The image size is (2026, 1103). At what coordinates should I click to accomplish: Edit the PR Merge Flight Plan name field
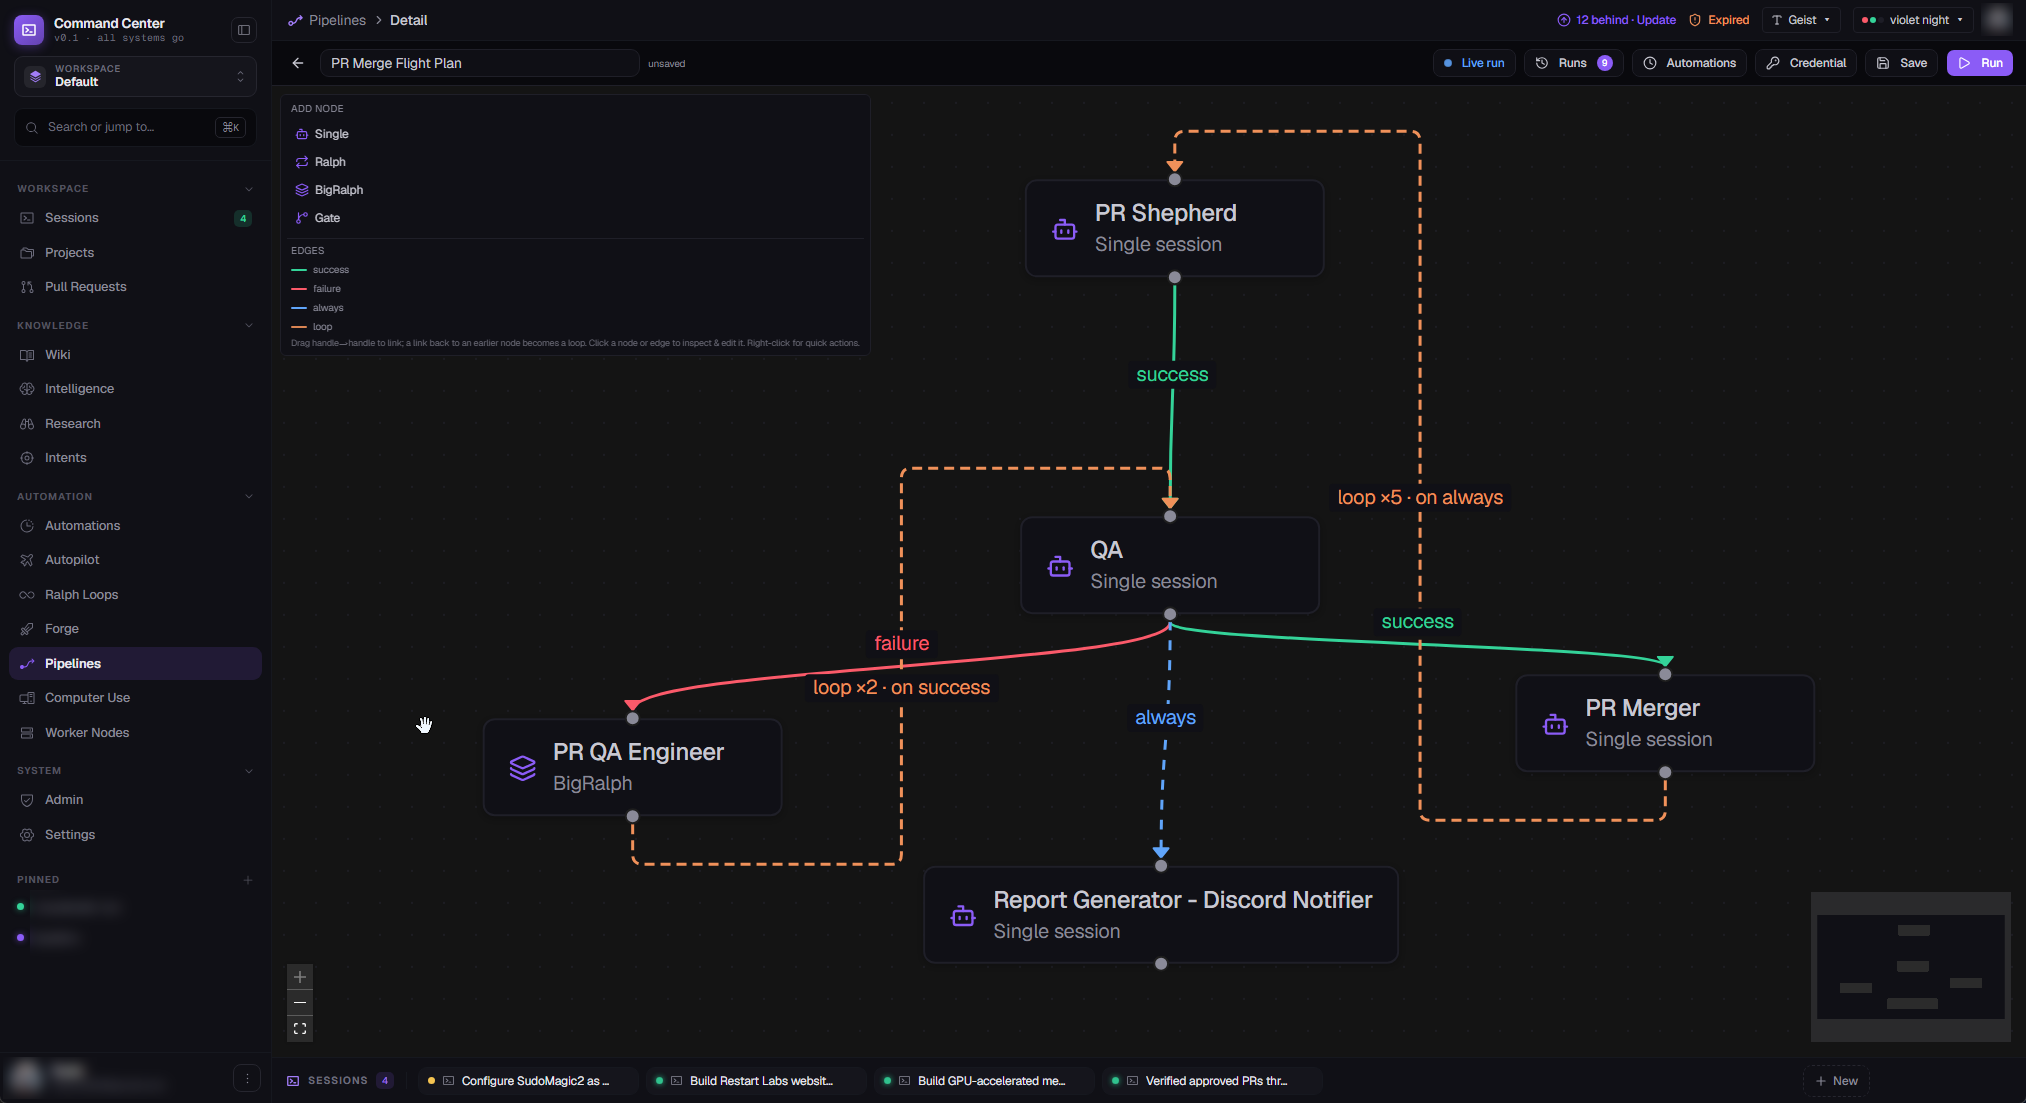point(480,63)
